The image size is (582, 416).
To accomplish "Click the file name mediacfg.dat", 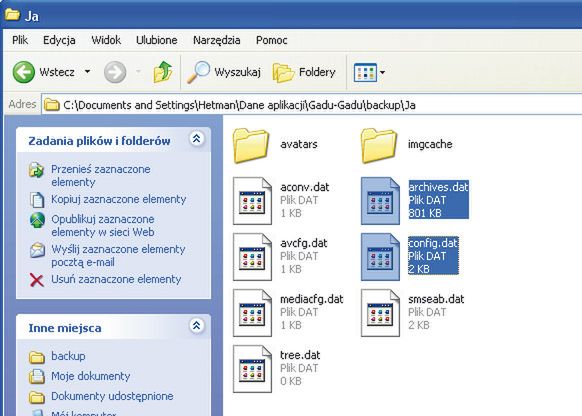I will click(x=312, y=299).
